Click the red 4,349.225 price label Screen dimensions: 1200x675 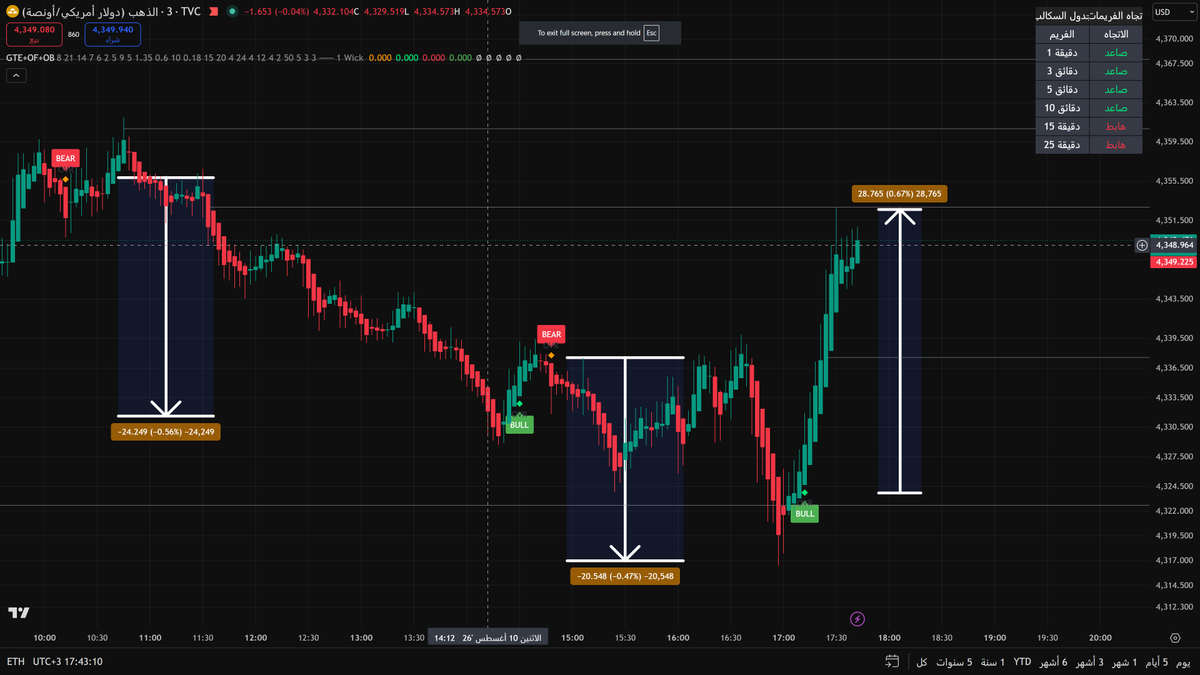(1174, 261)
